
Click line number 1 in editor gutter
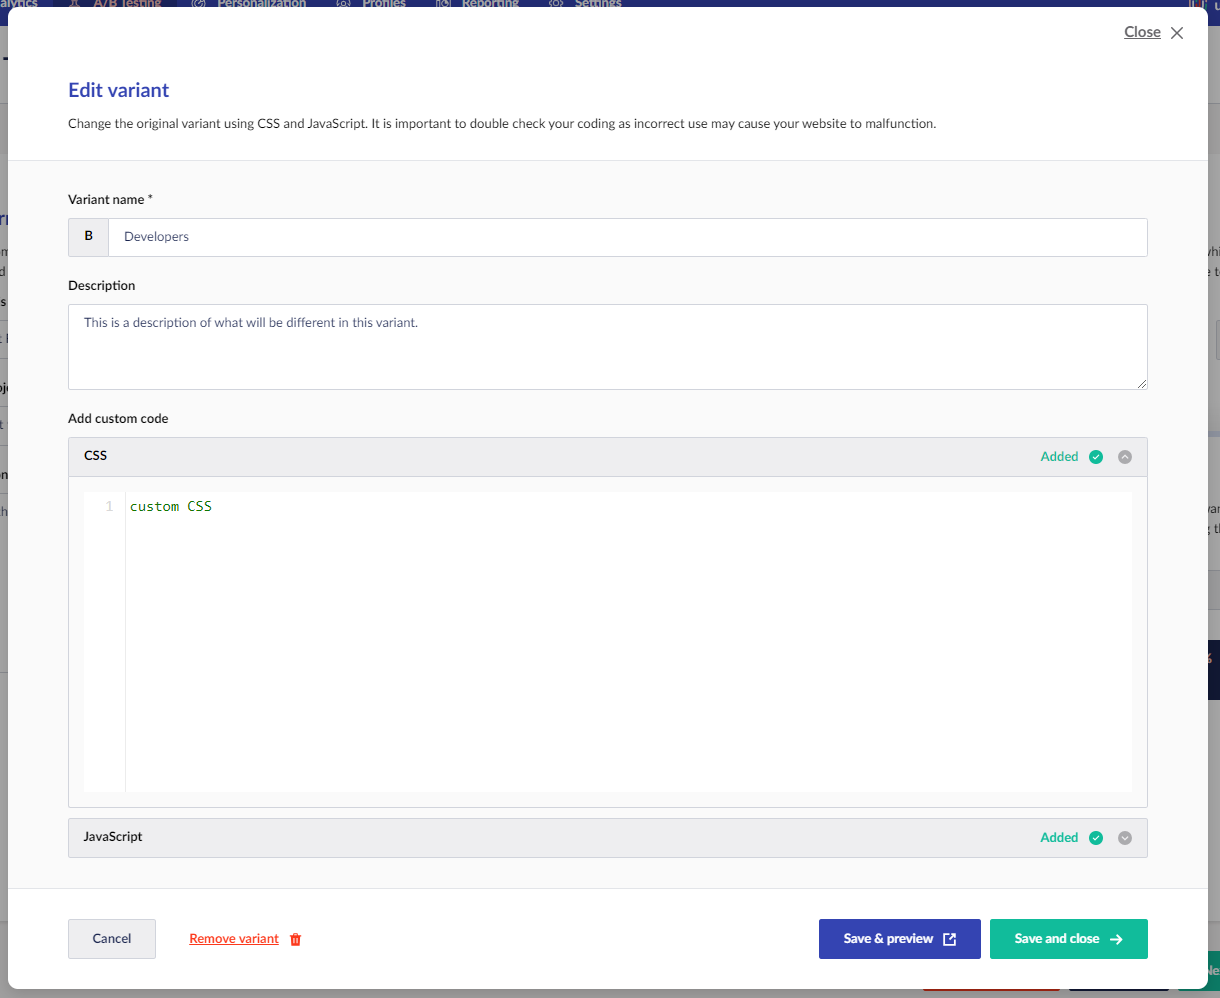(x=109, y=507)
